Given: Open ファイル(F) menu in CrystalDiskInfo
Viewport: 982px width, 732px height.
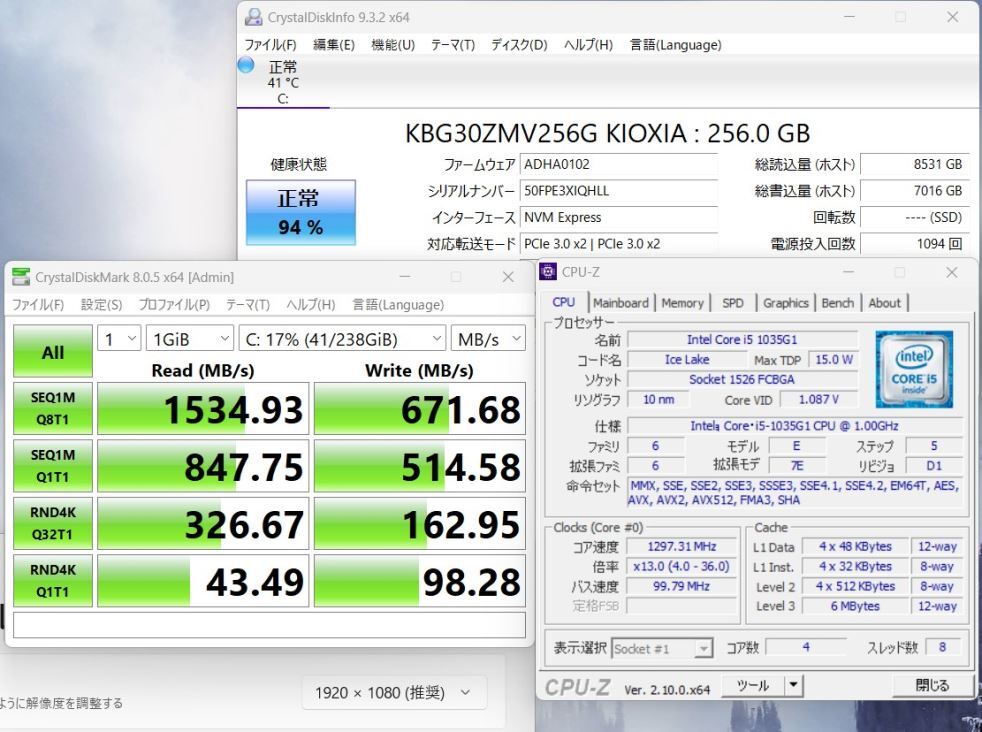Looking at the screenshot, I should click(270, 44).
